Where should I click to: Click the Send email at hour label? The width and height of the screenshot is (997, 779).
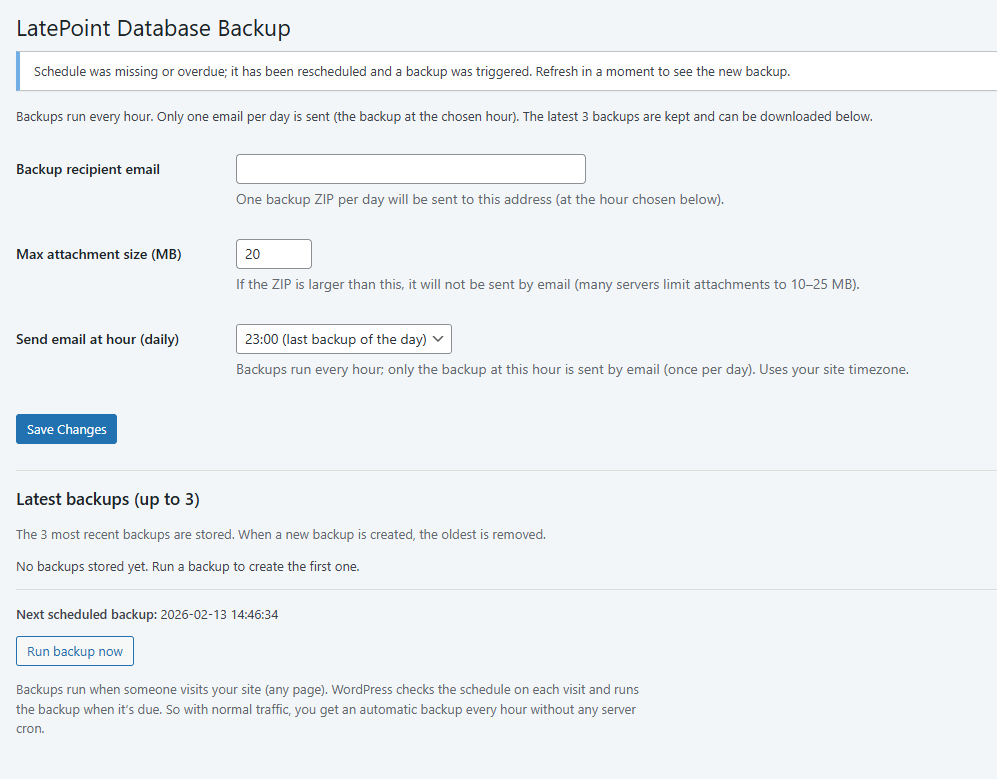(x=96, y=339)
